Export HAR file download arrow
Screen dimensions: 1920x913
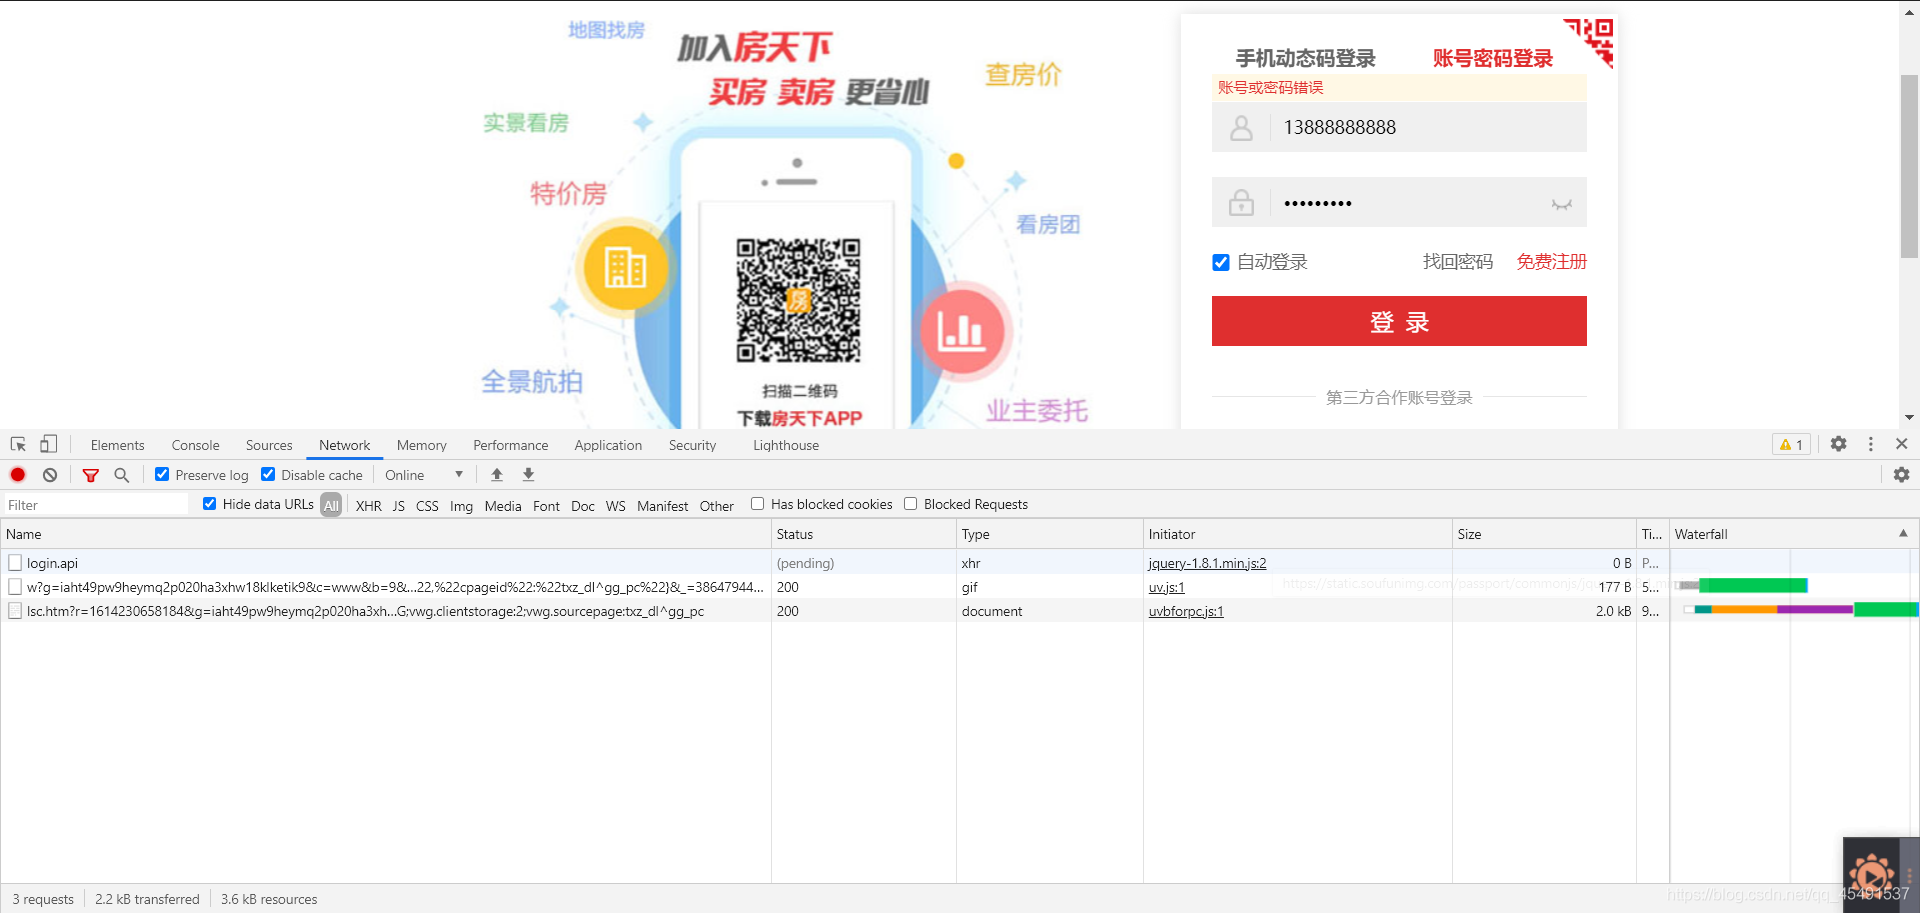coord(528,475)
